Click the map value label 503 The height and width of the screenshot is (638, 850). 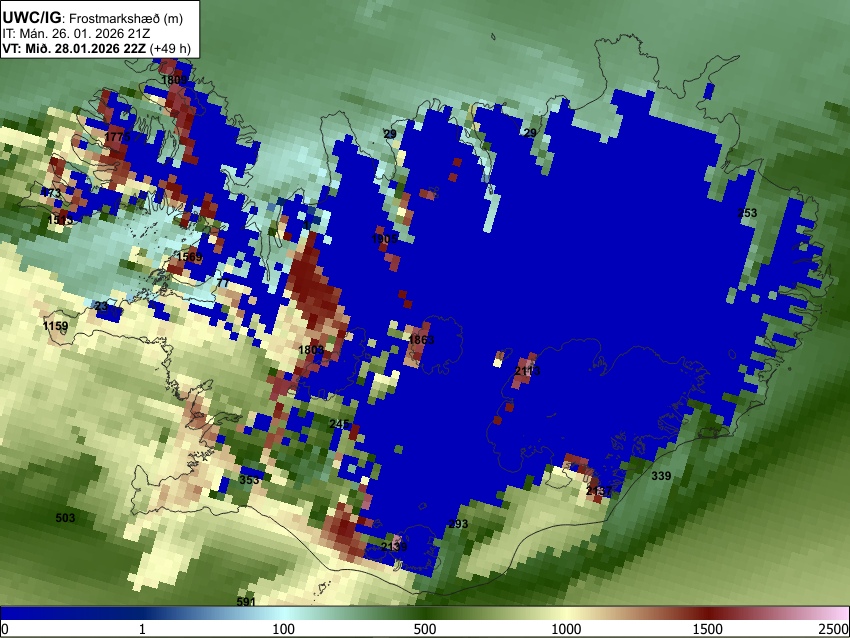click(65, 518)
